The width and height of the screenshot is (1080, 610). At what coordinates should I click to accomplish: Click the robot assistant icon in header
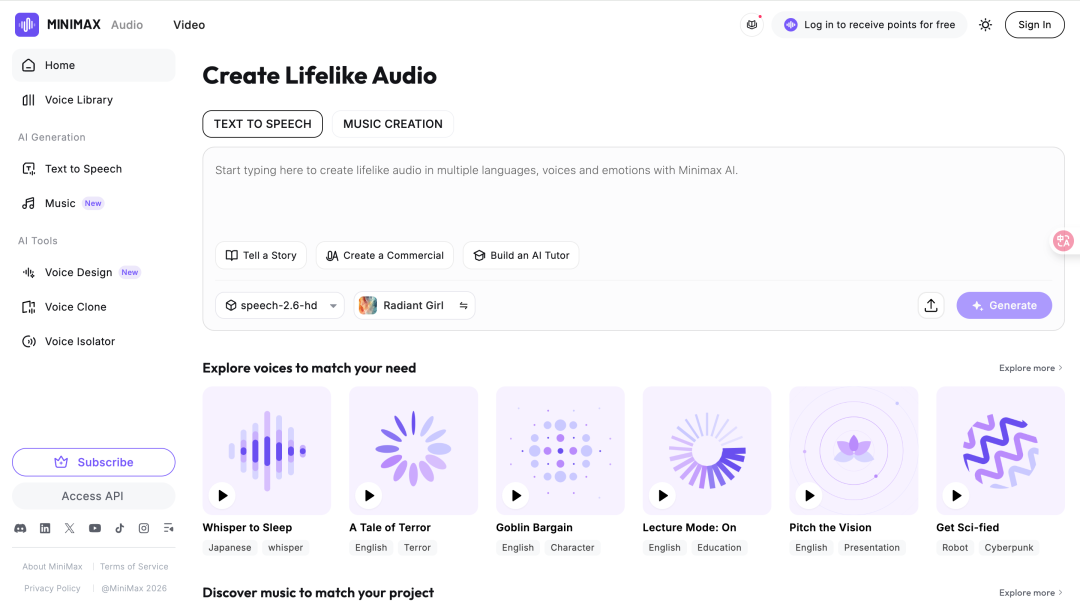click(x=751, y=25)
